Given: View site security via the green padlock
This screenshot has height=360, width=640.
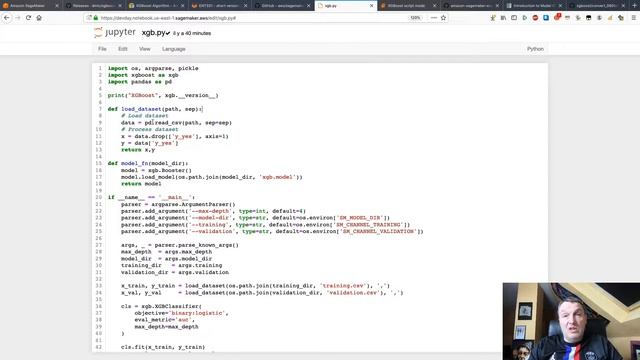Looking at the screenshot, I should click(x=96, y=18).
